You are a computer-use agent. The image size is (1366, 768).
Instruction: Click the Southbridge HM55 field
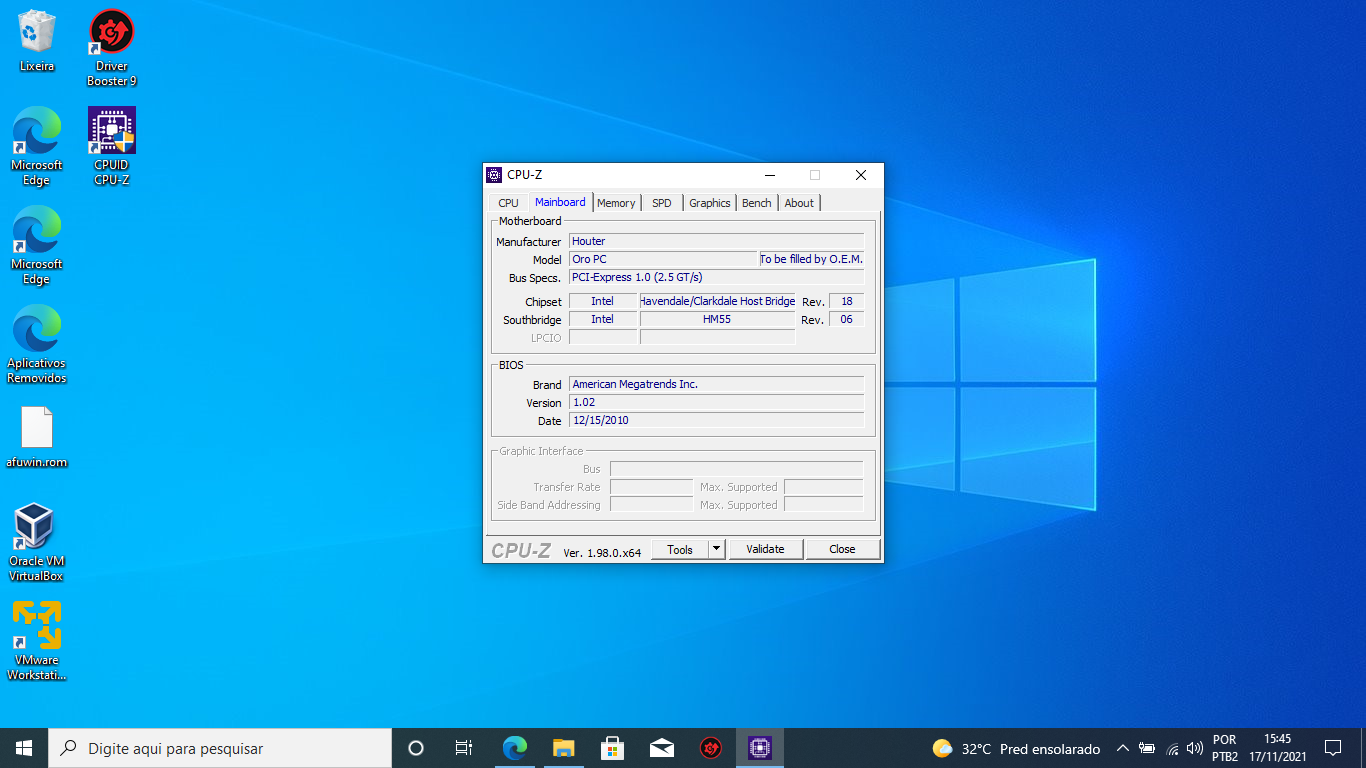(718, 319)
